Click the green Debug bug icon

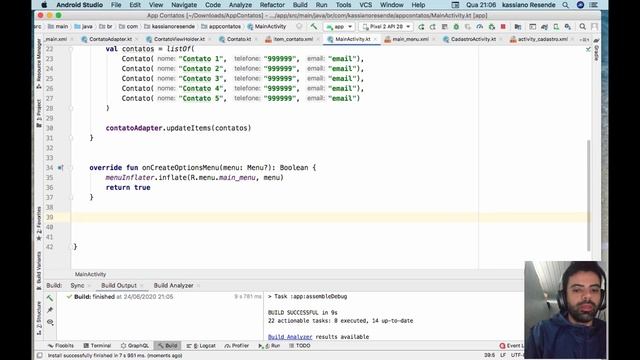pyautogui.click(x=456, y=27)
